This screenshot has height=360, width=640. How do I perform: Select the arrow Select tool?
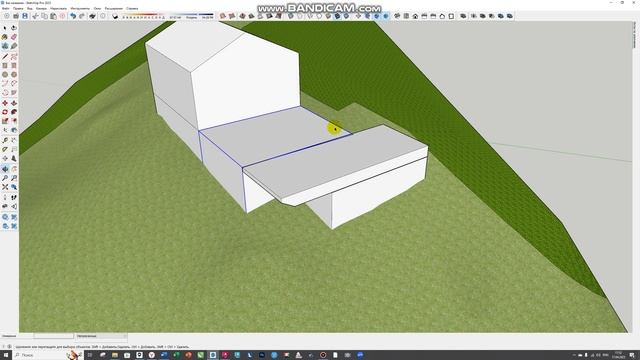point(5,28)
